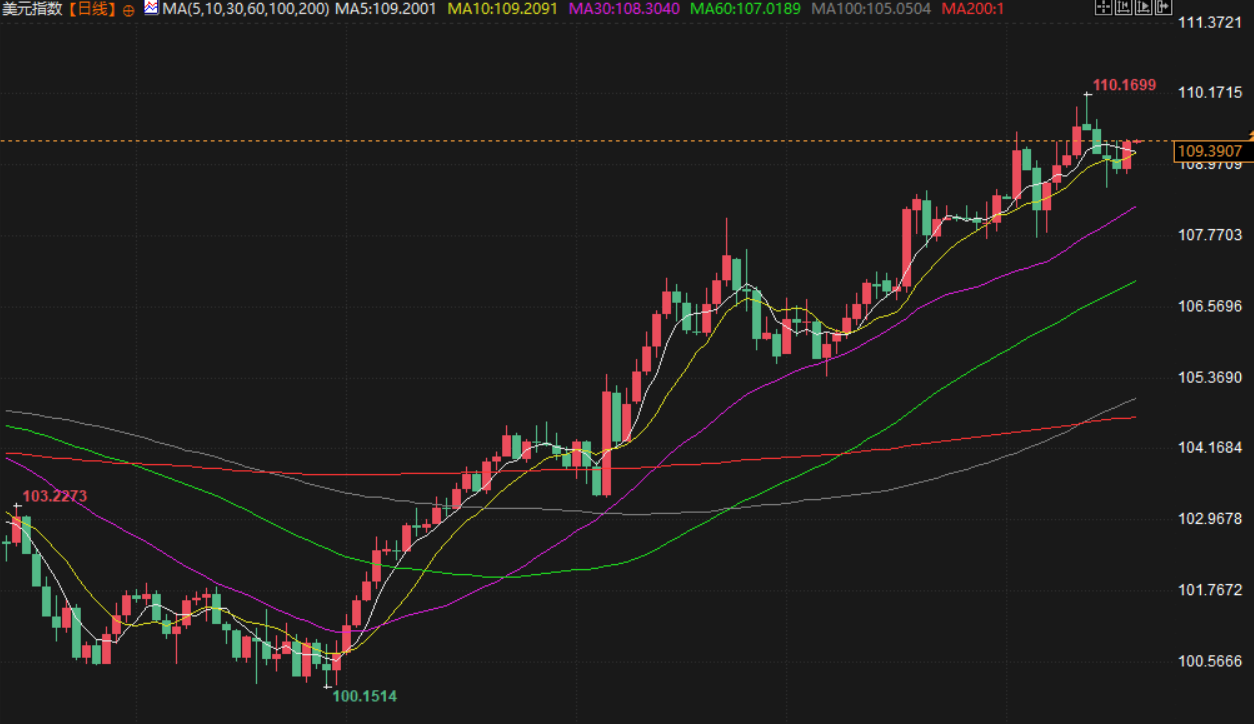Select the MA5:109.2001 legend value
Screen dimensions: 1254x724
pyautogui.click(x=385, y=8)
